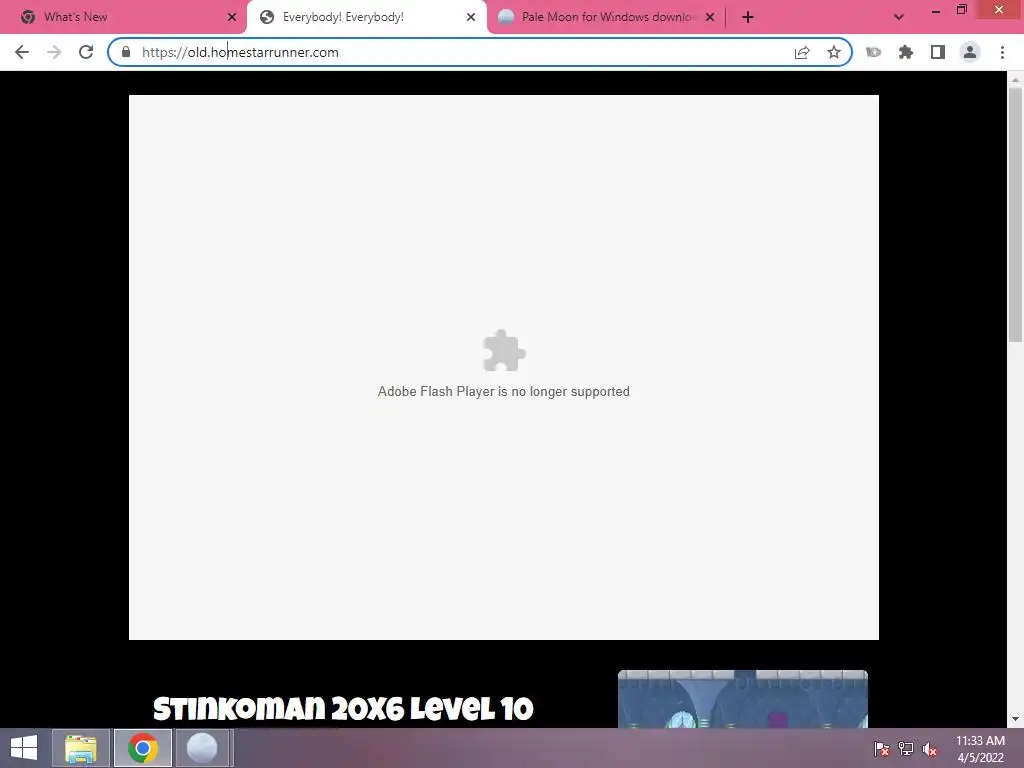1024x768 pixels.
Task: Click the extension icon next to the puzzle icon
Action: click(873, 52)
